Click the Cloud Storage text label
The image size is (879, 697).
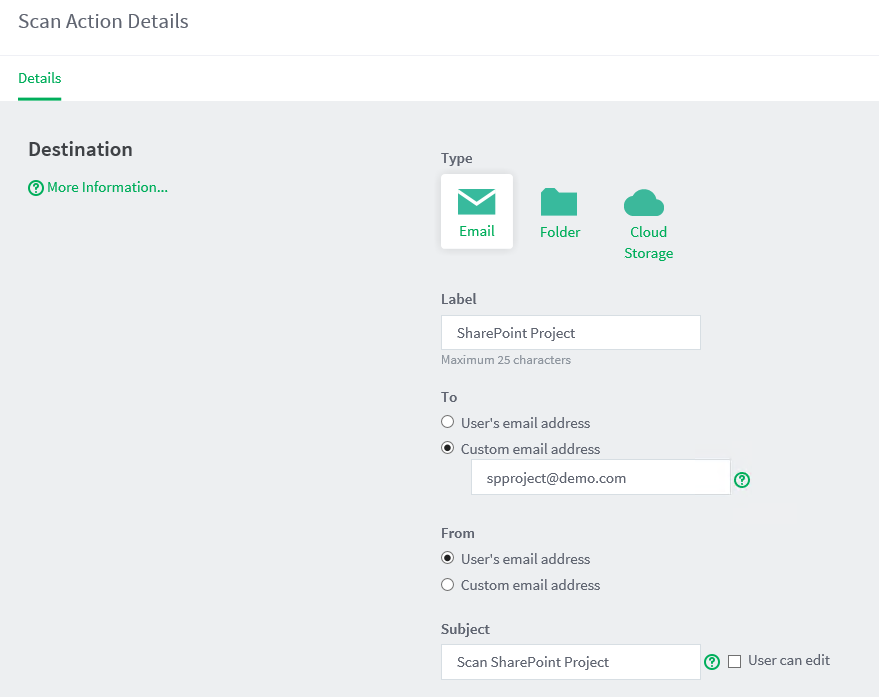pyautogui.click(x=648, y=243)
